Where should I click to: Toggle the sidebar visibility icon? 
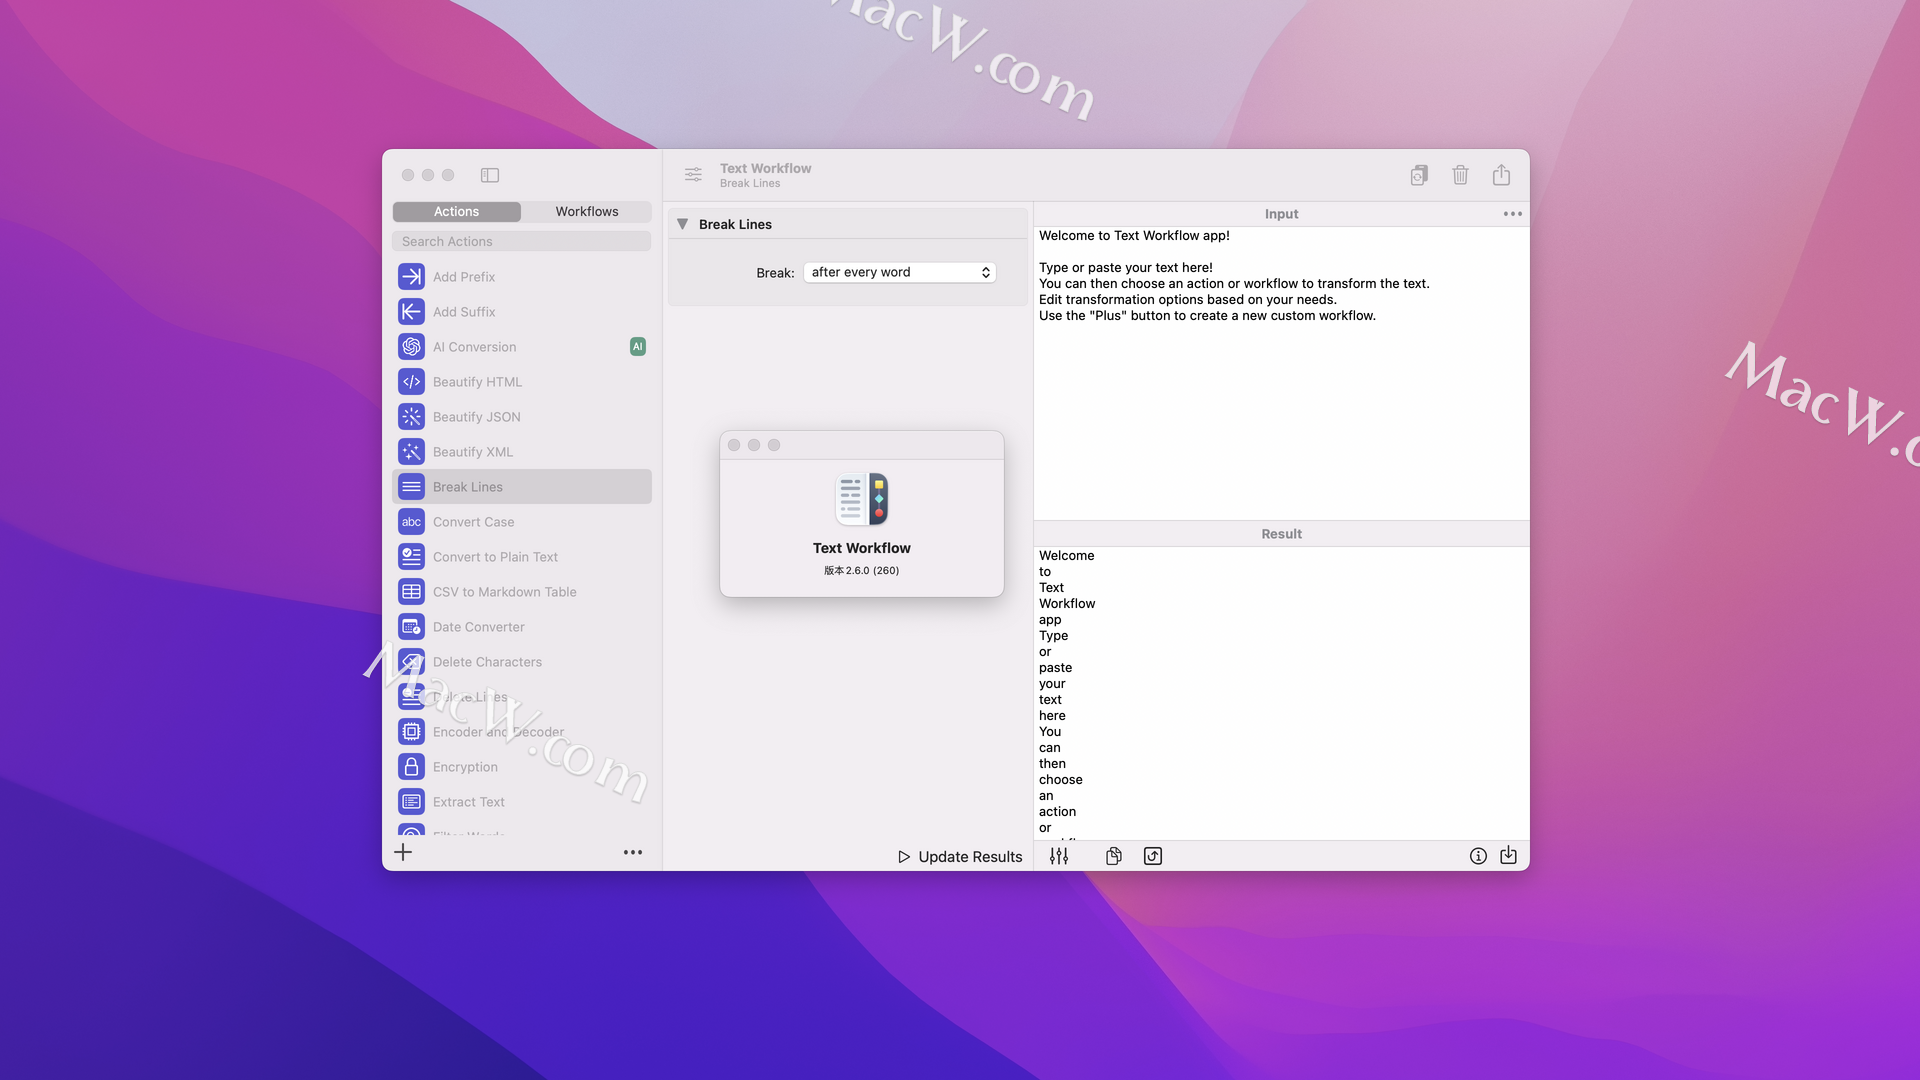tap(490, 175)
